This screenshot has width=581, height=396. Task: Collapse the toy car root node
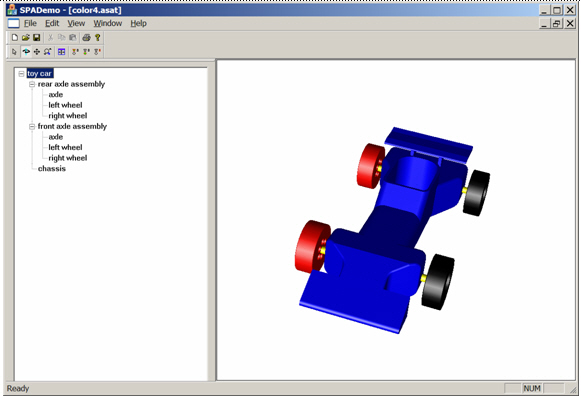pos(21,74)
